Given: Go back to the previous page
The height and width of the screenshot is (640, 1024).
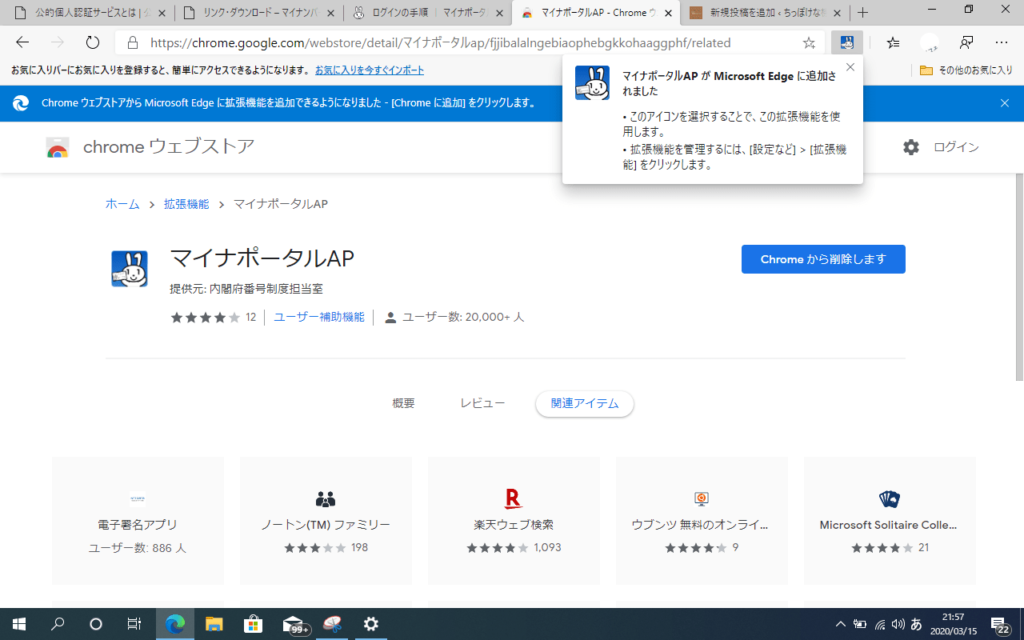Looking at the screenshot, I should [23, 42].
